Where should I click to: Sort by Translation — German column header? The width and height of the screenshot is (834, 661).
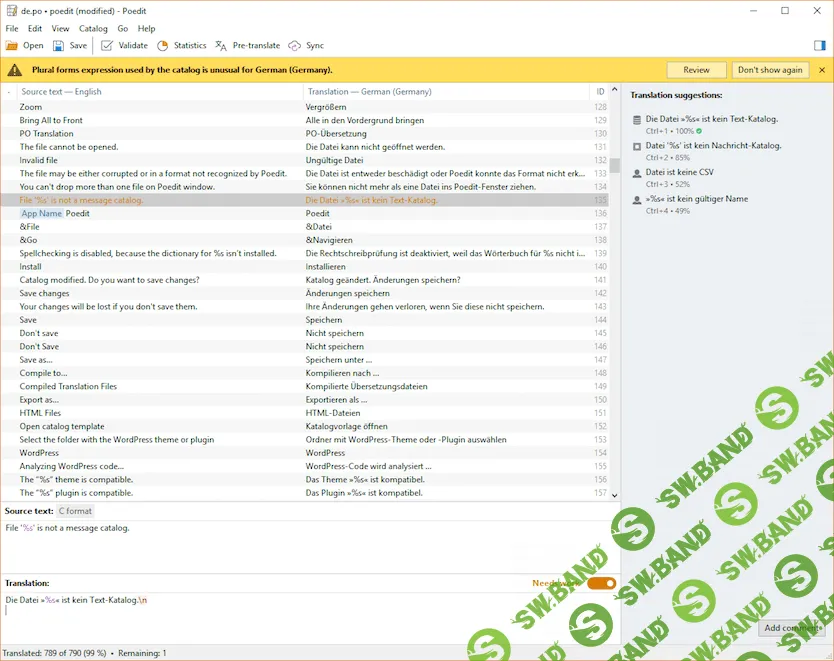(x=369, y=92)
